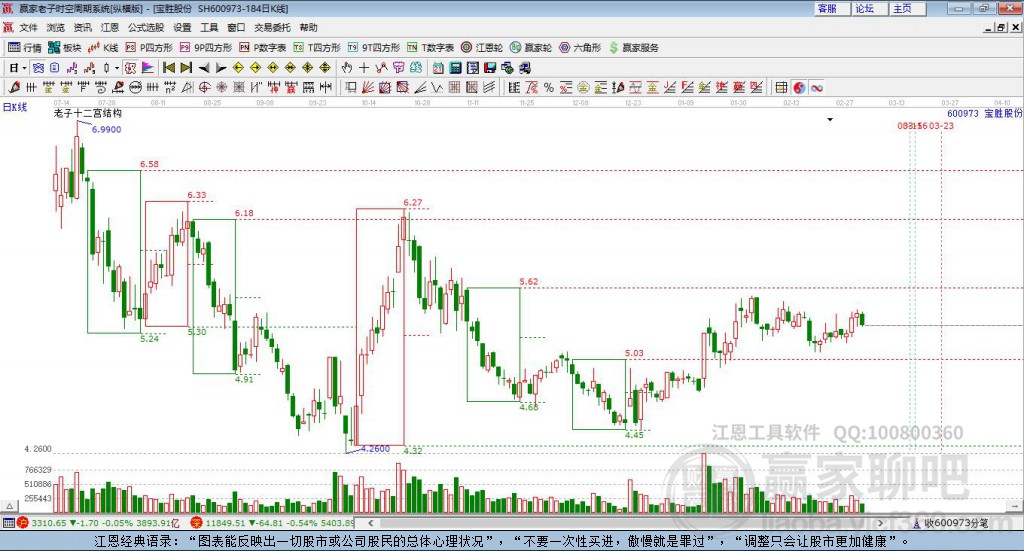Expand the candle-style dropdown arrow in toolbar

point(117,68)
